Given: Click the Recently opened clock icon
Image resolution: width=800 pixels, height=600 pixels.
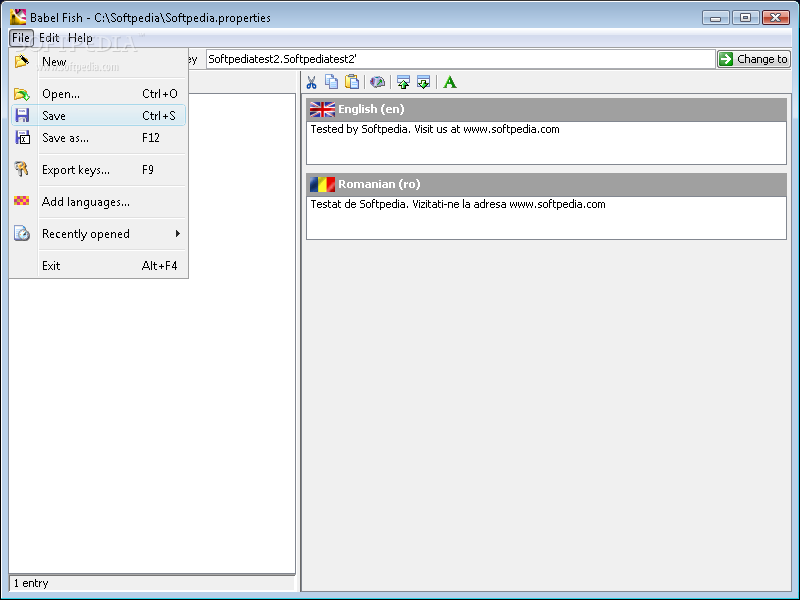Looking at the screenshot, I should click(21, 233).
